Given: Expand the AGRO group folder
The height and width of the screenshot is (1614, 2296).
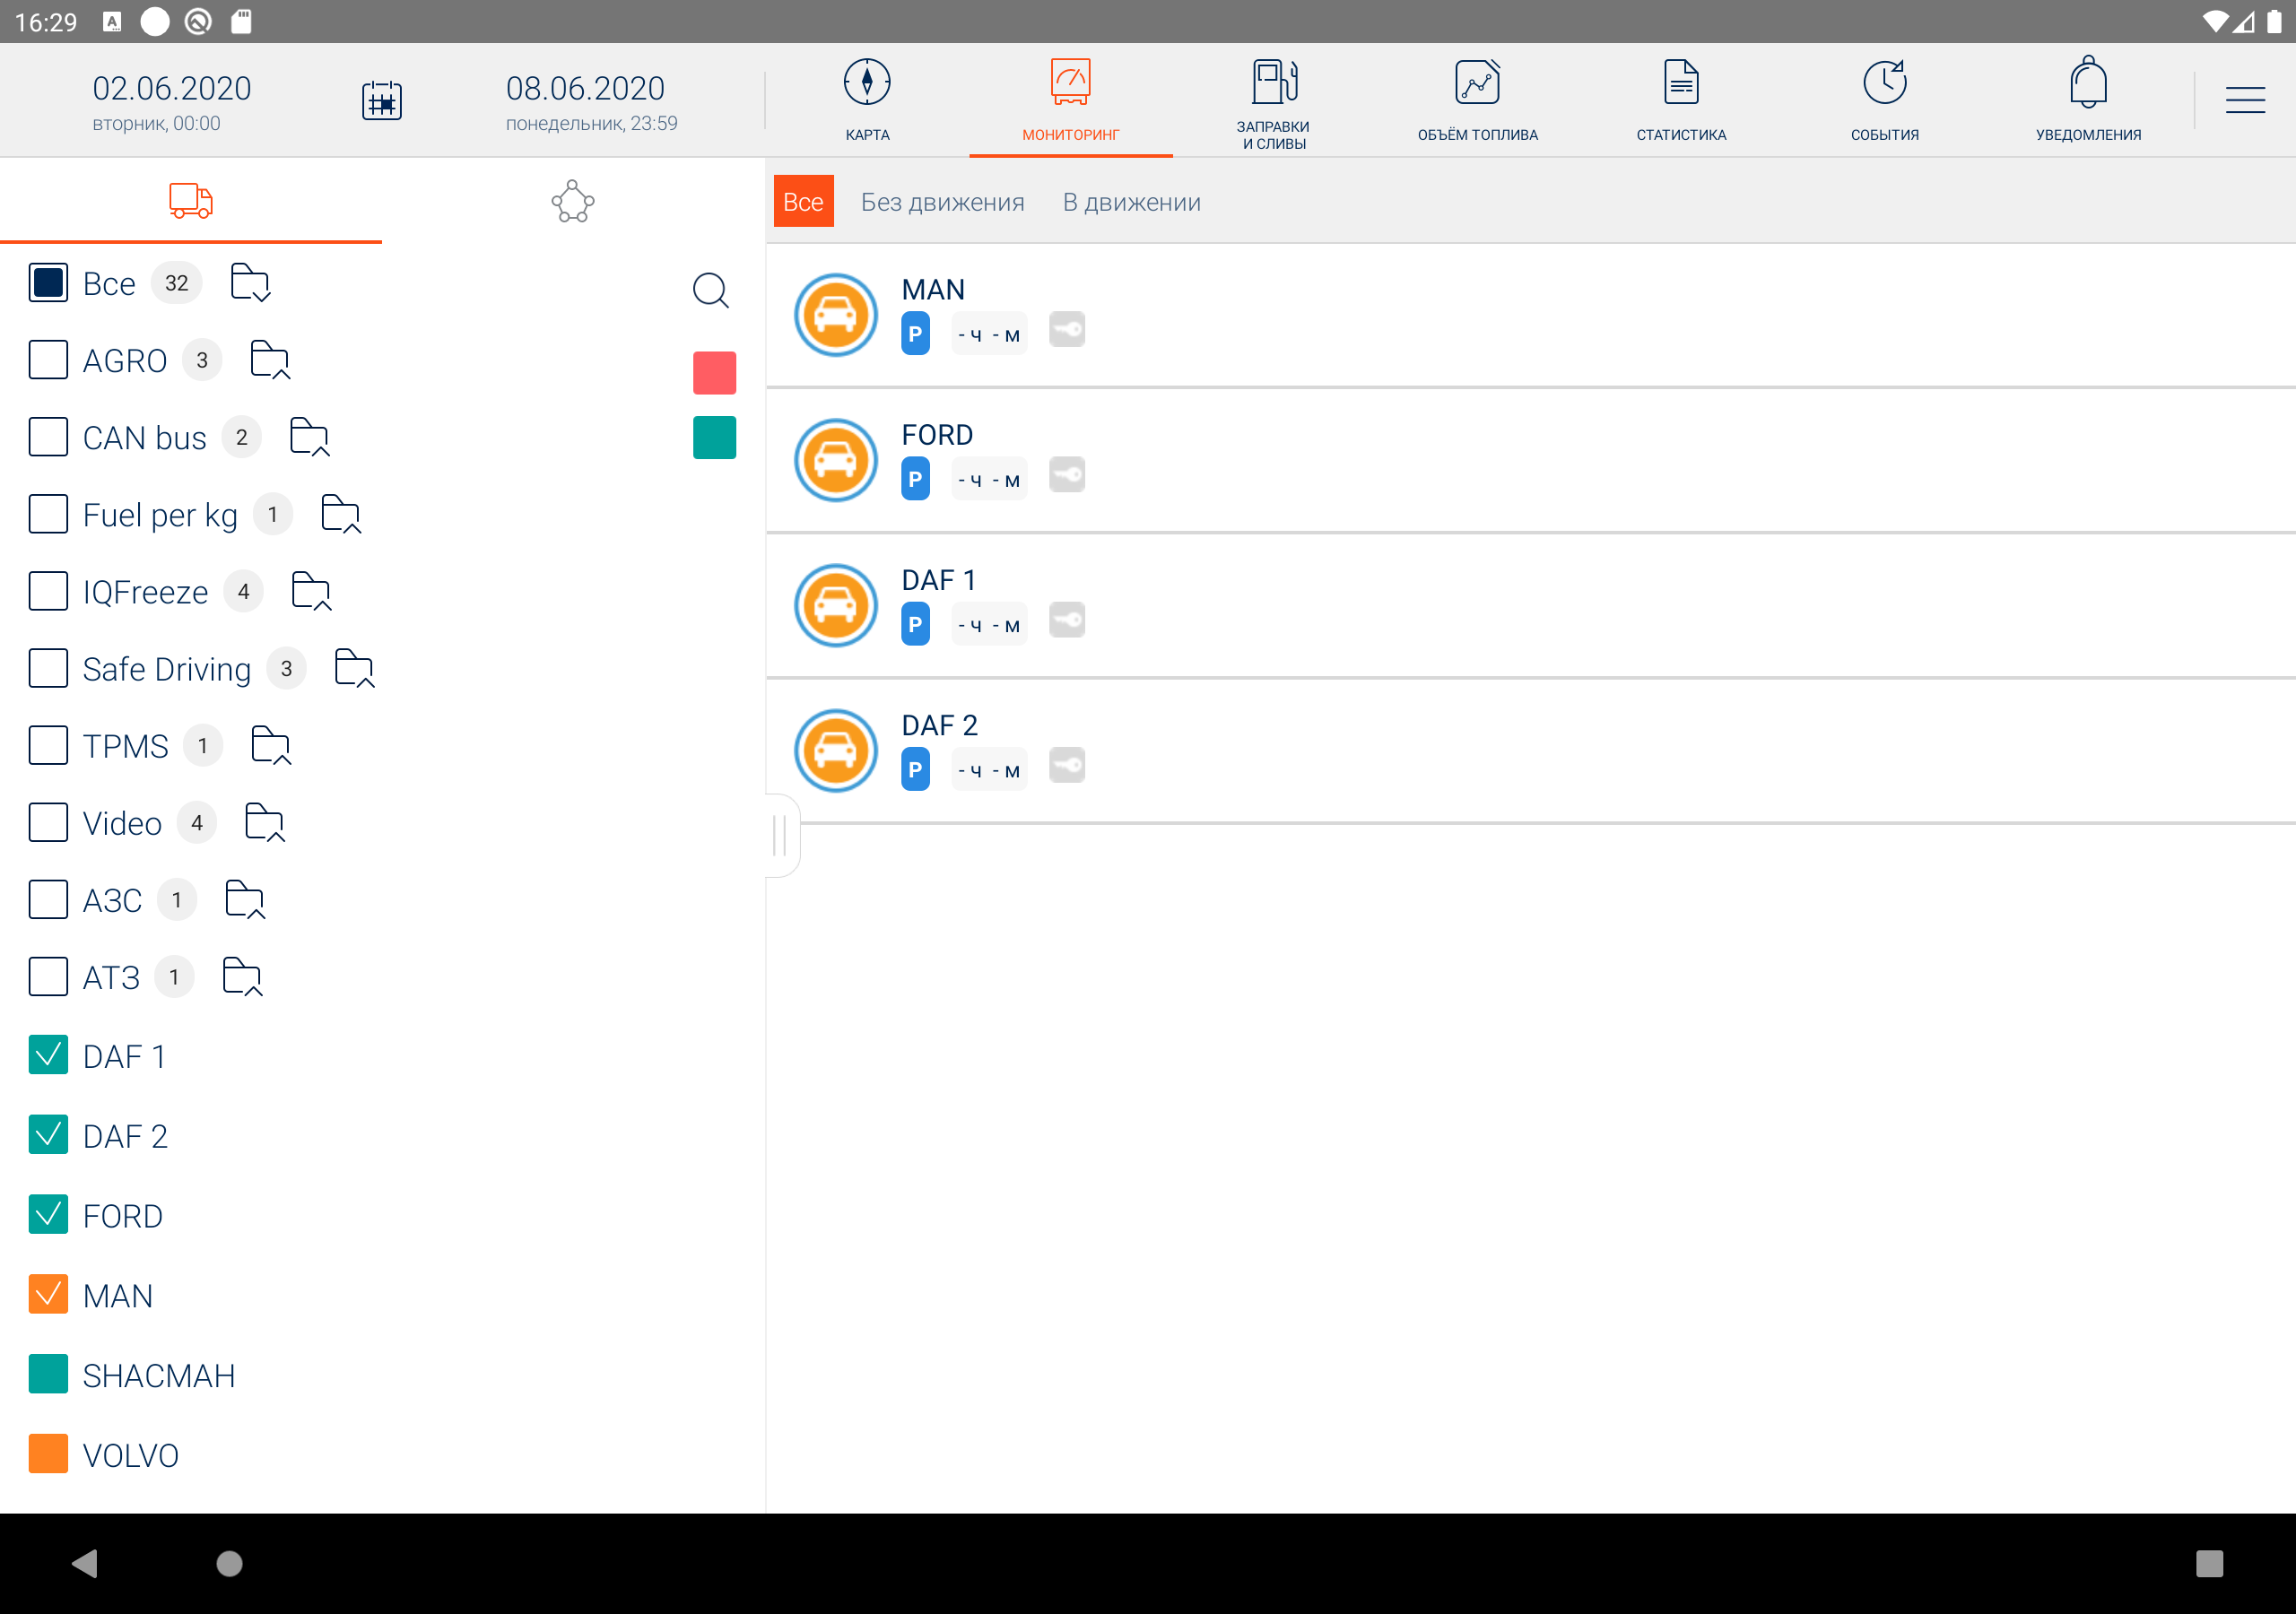Looking at the screenshot, I should pos(270,360).
